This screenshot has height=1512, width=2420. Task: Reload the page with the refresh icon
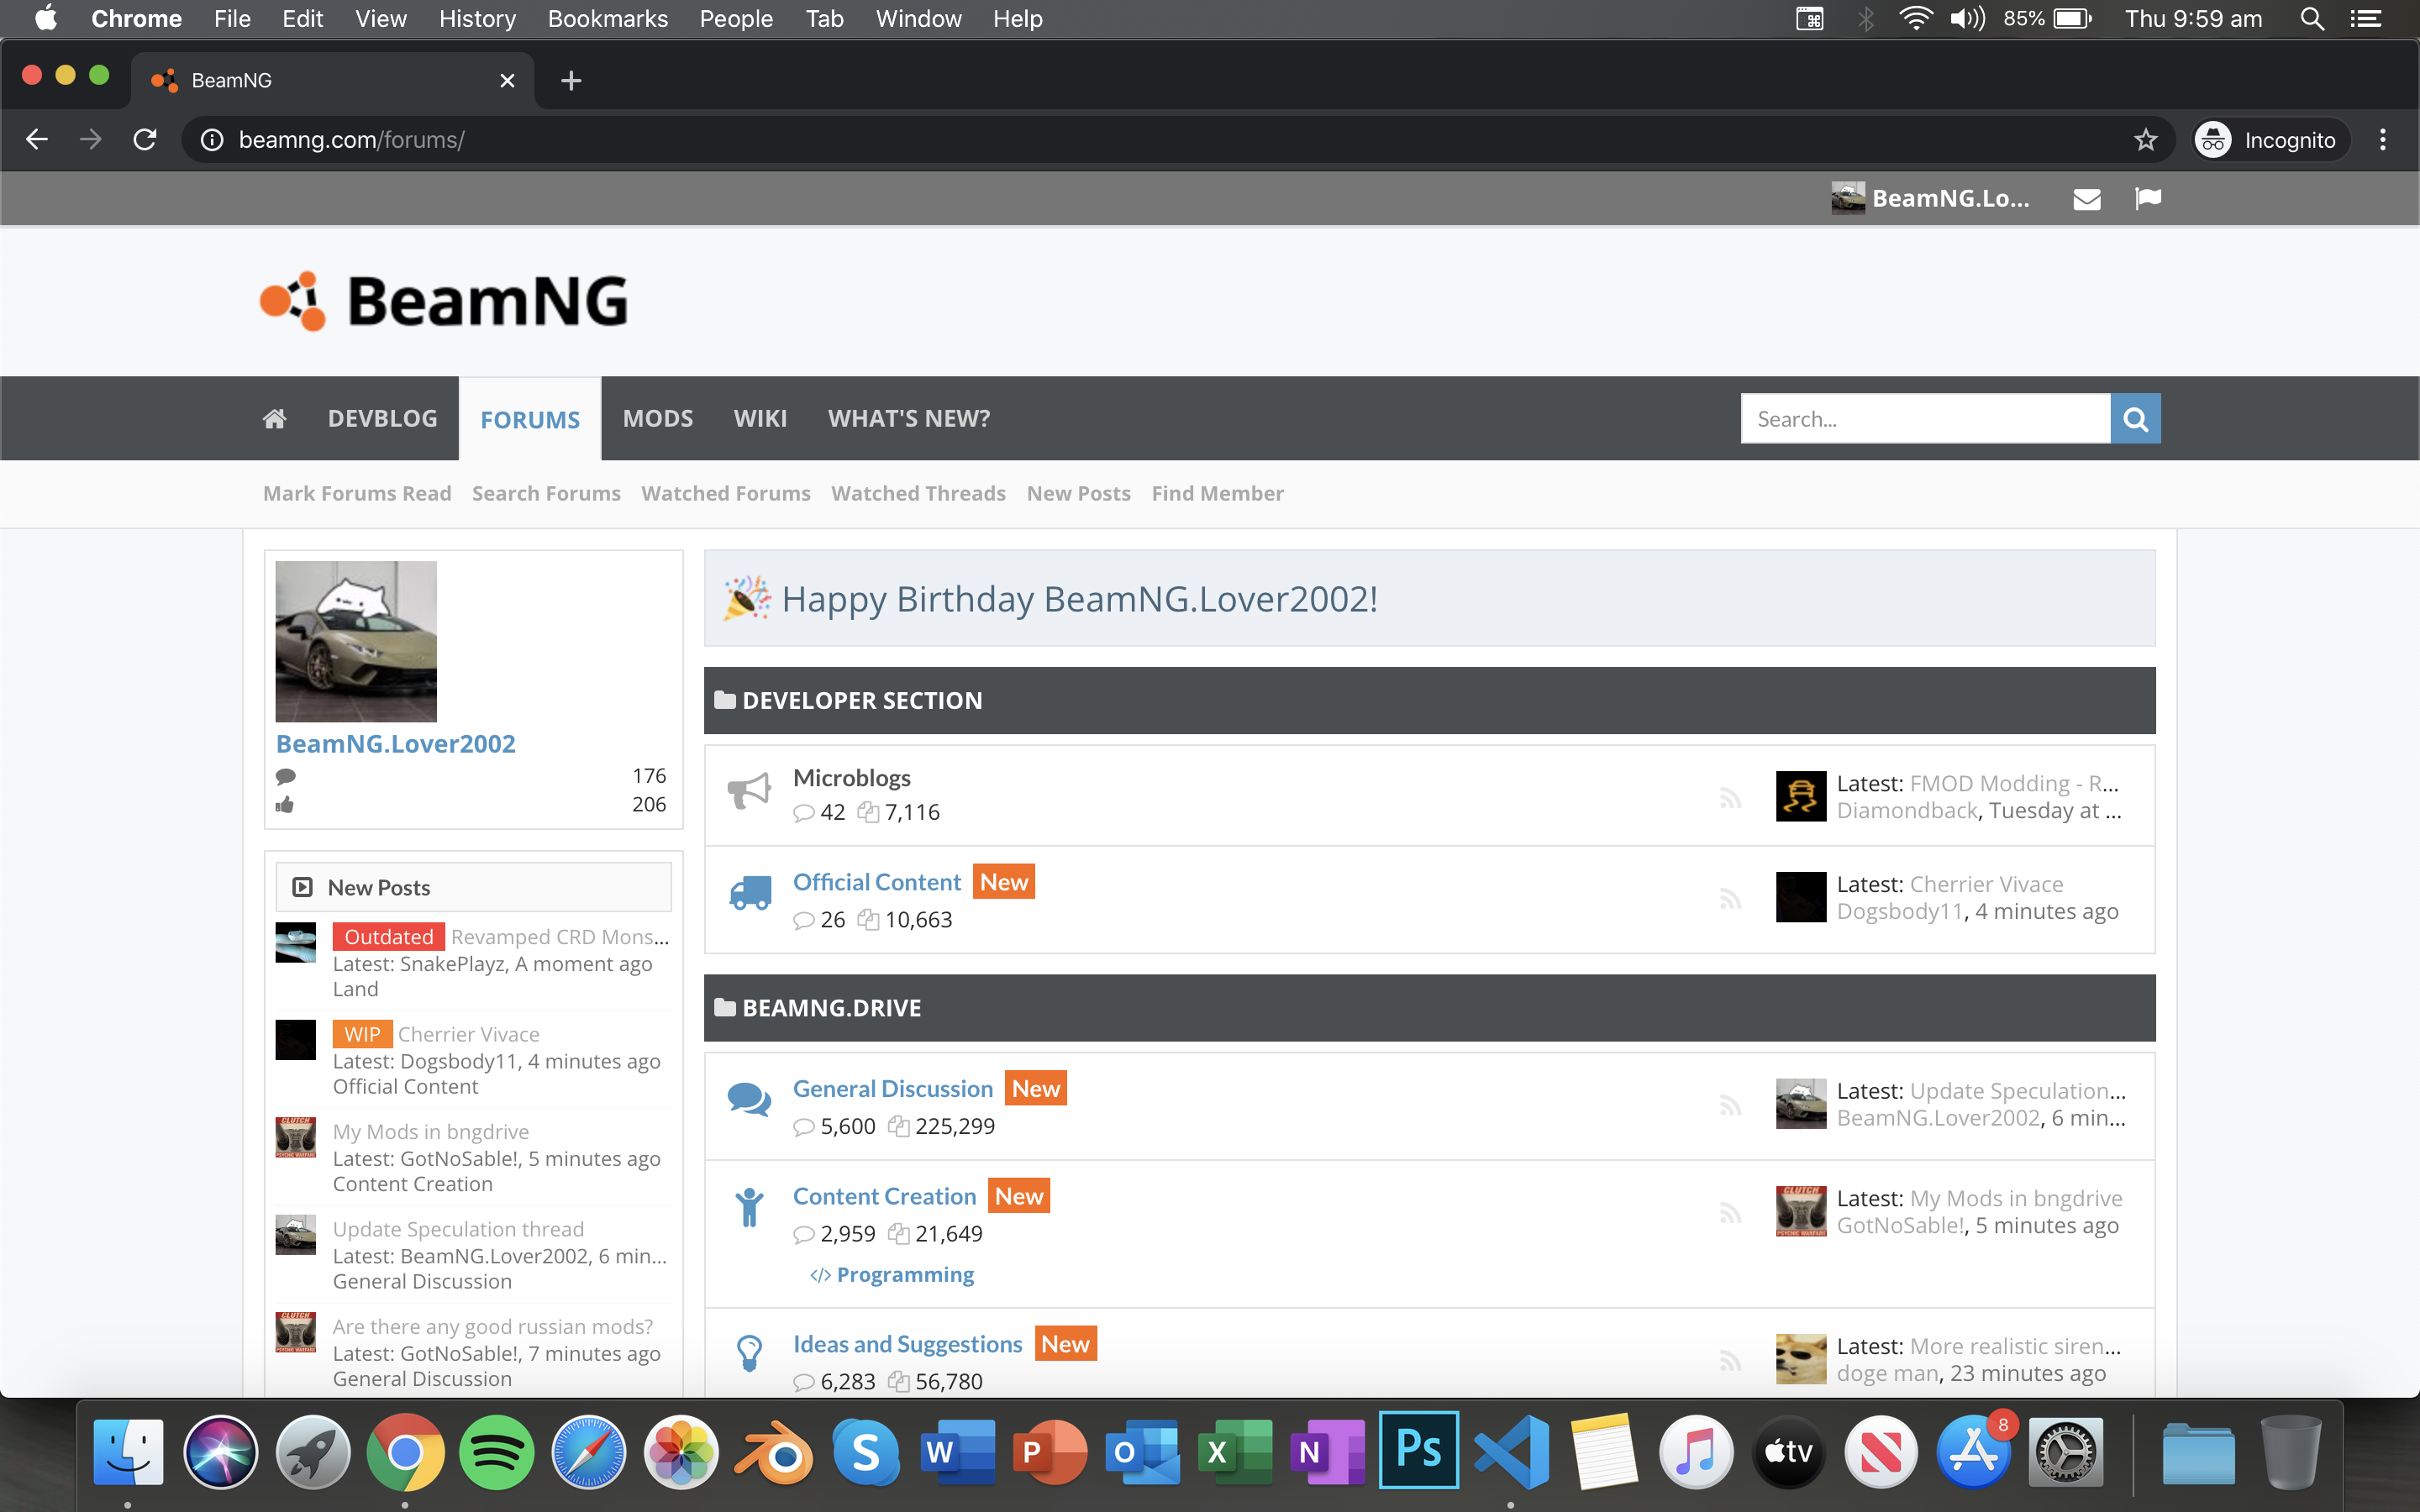[145, 140]
